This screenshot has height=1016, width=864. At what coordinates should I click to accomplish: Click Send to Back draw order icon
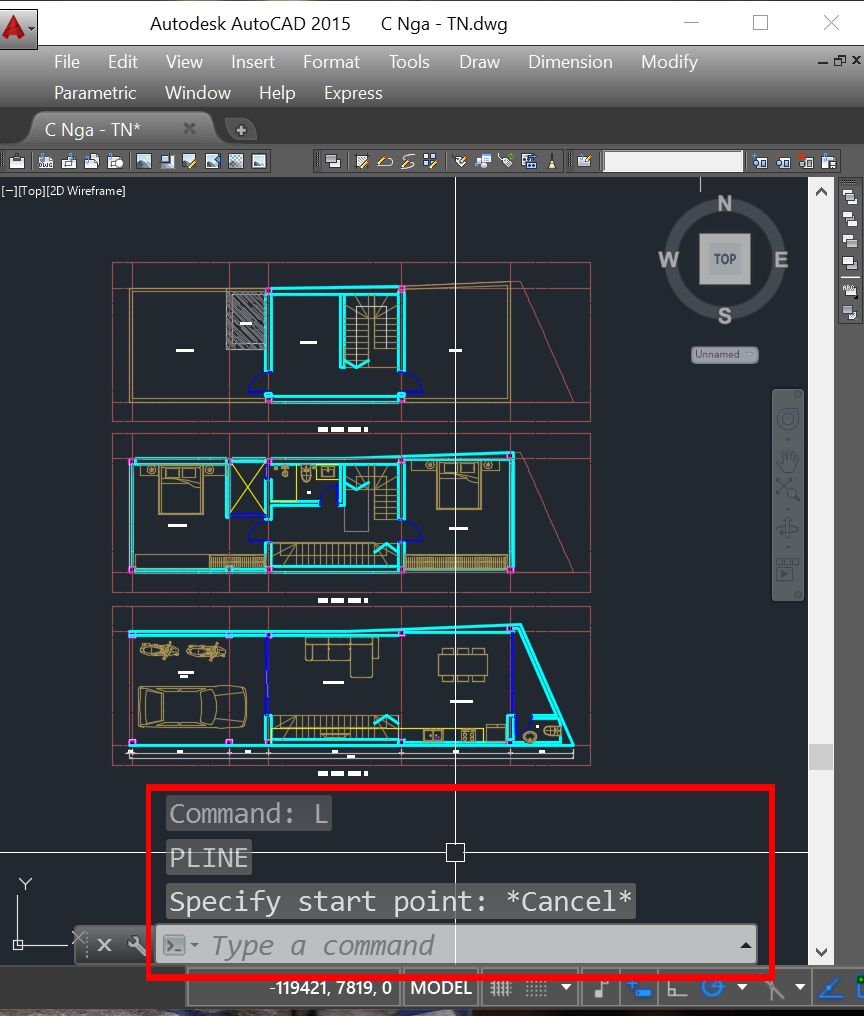(x=850, y=219)
